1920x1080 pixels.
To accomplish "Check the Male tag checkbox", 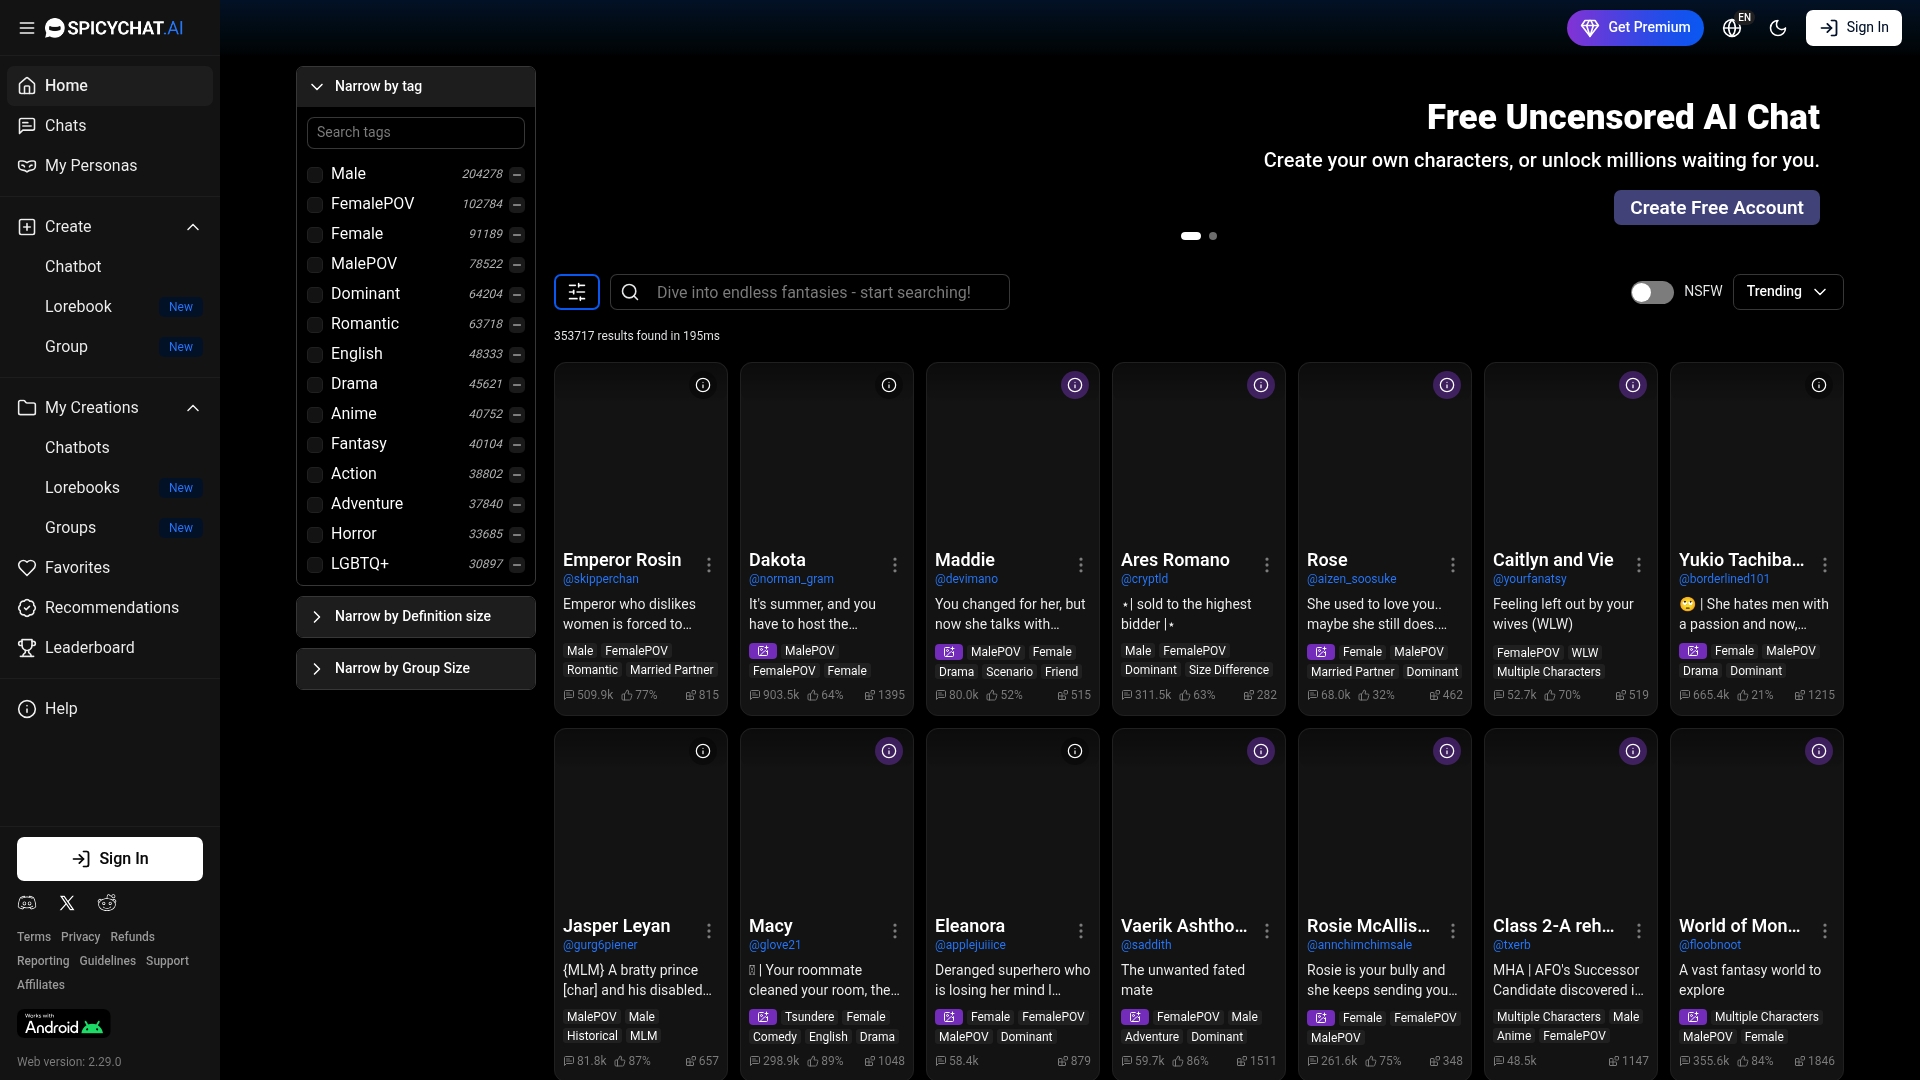I will coord(315,175).
